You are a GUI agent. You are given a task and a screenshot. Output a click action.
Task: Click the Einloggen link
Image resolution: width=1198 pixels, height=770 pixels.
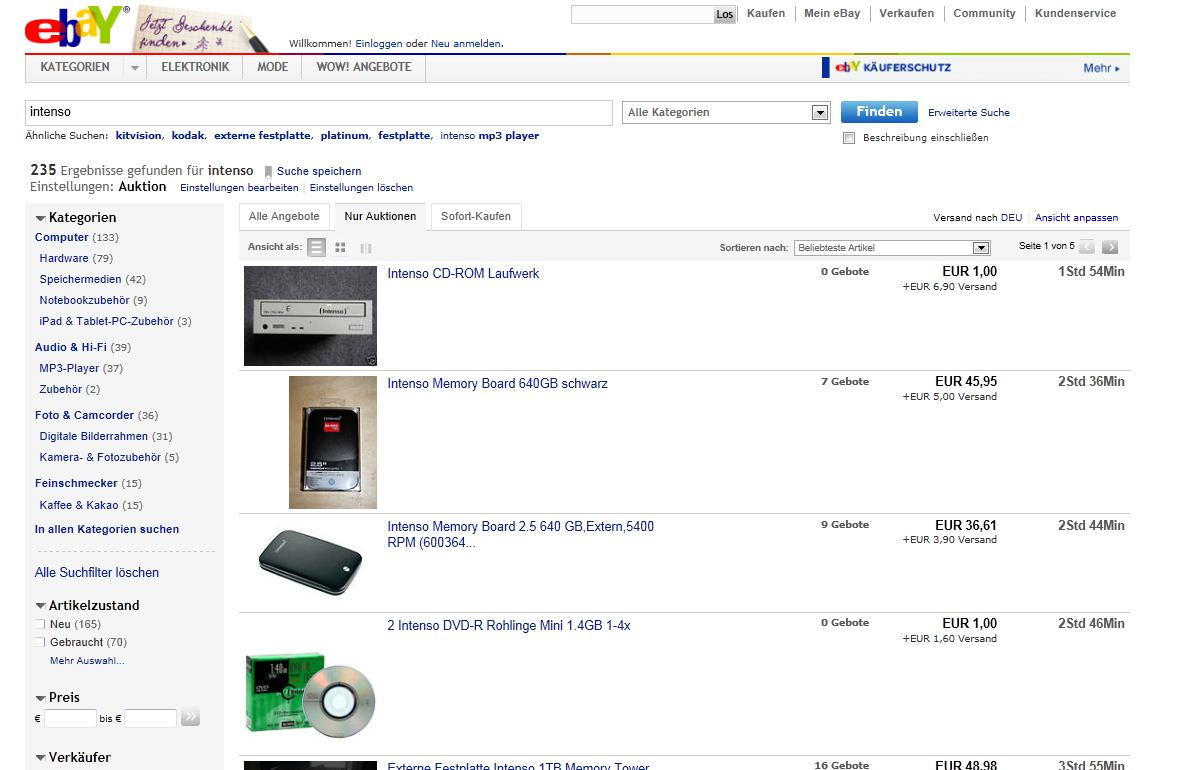[x=378, y=44]
